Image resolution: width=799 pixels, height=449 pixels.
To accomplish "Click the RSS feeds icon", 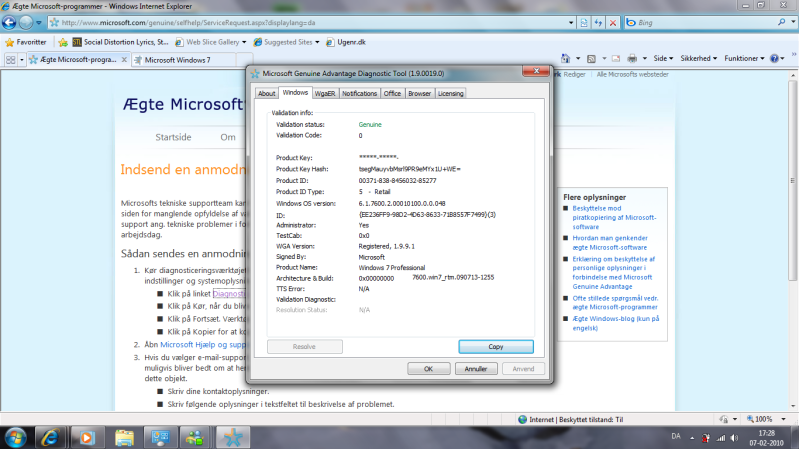I will (x=591, y=59).
